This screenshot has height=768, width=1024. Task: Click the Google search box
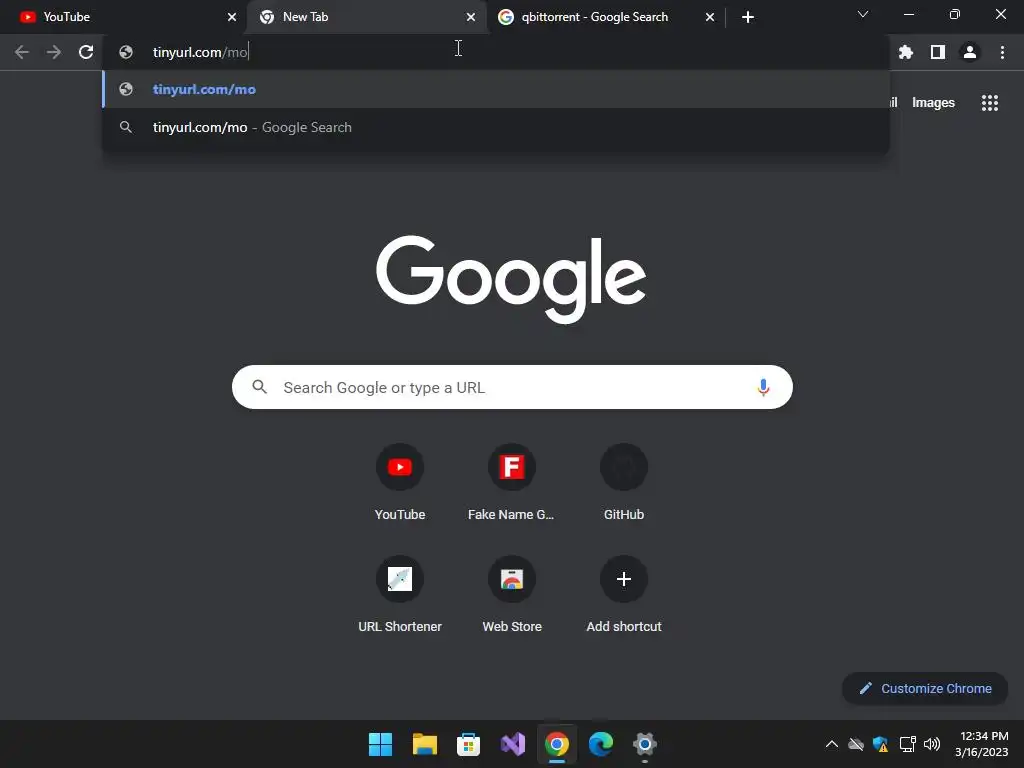click(x=512, y=387)
